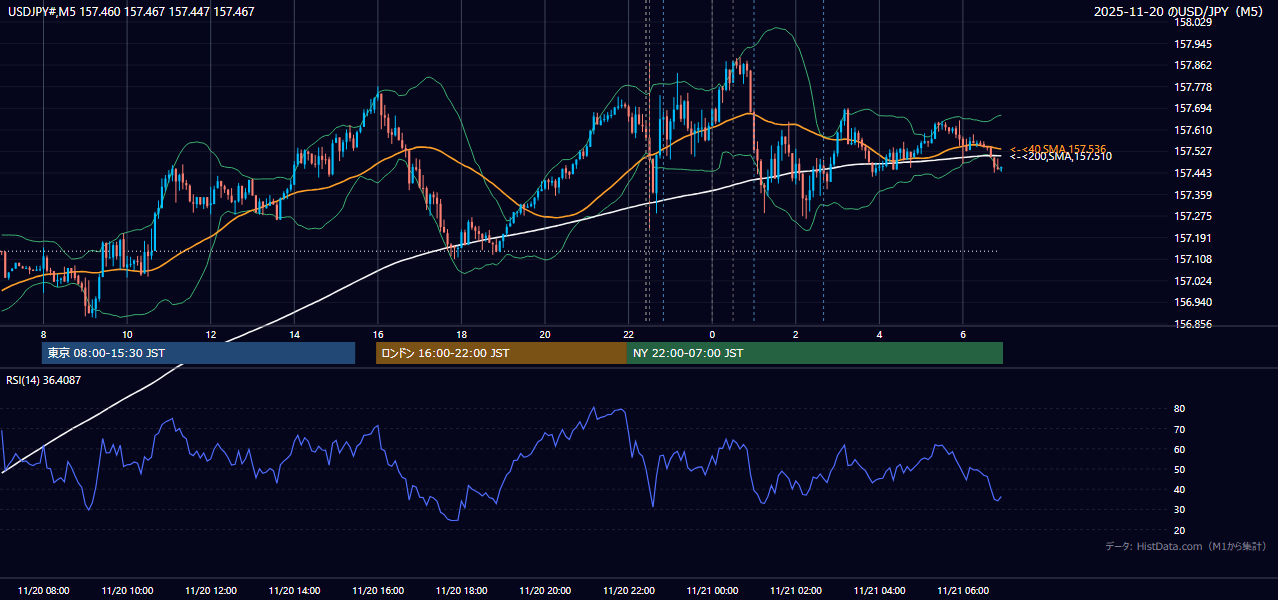Click the 40 SMA 157.536 label
Viewport: 1278px width, 600px height.
tap(1058, 149)
